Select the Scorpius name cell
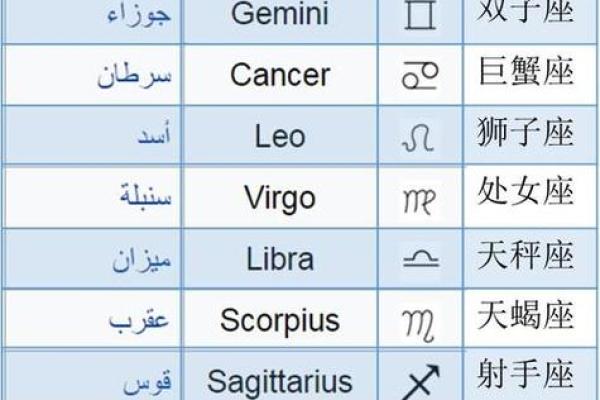The image size is (600, 400). tap(280, 319)
